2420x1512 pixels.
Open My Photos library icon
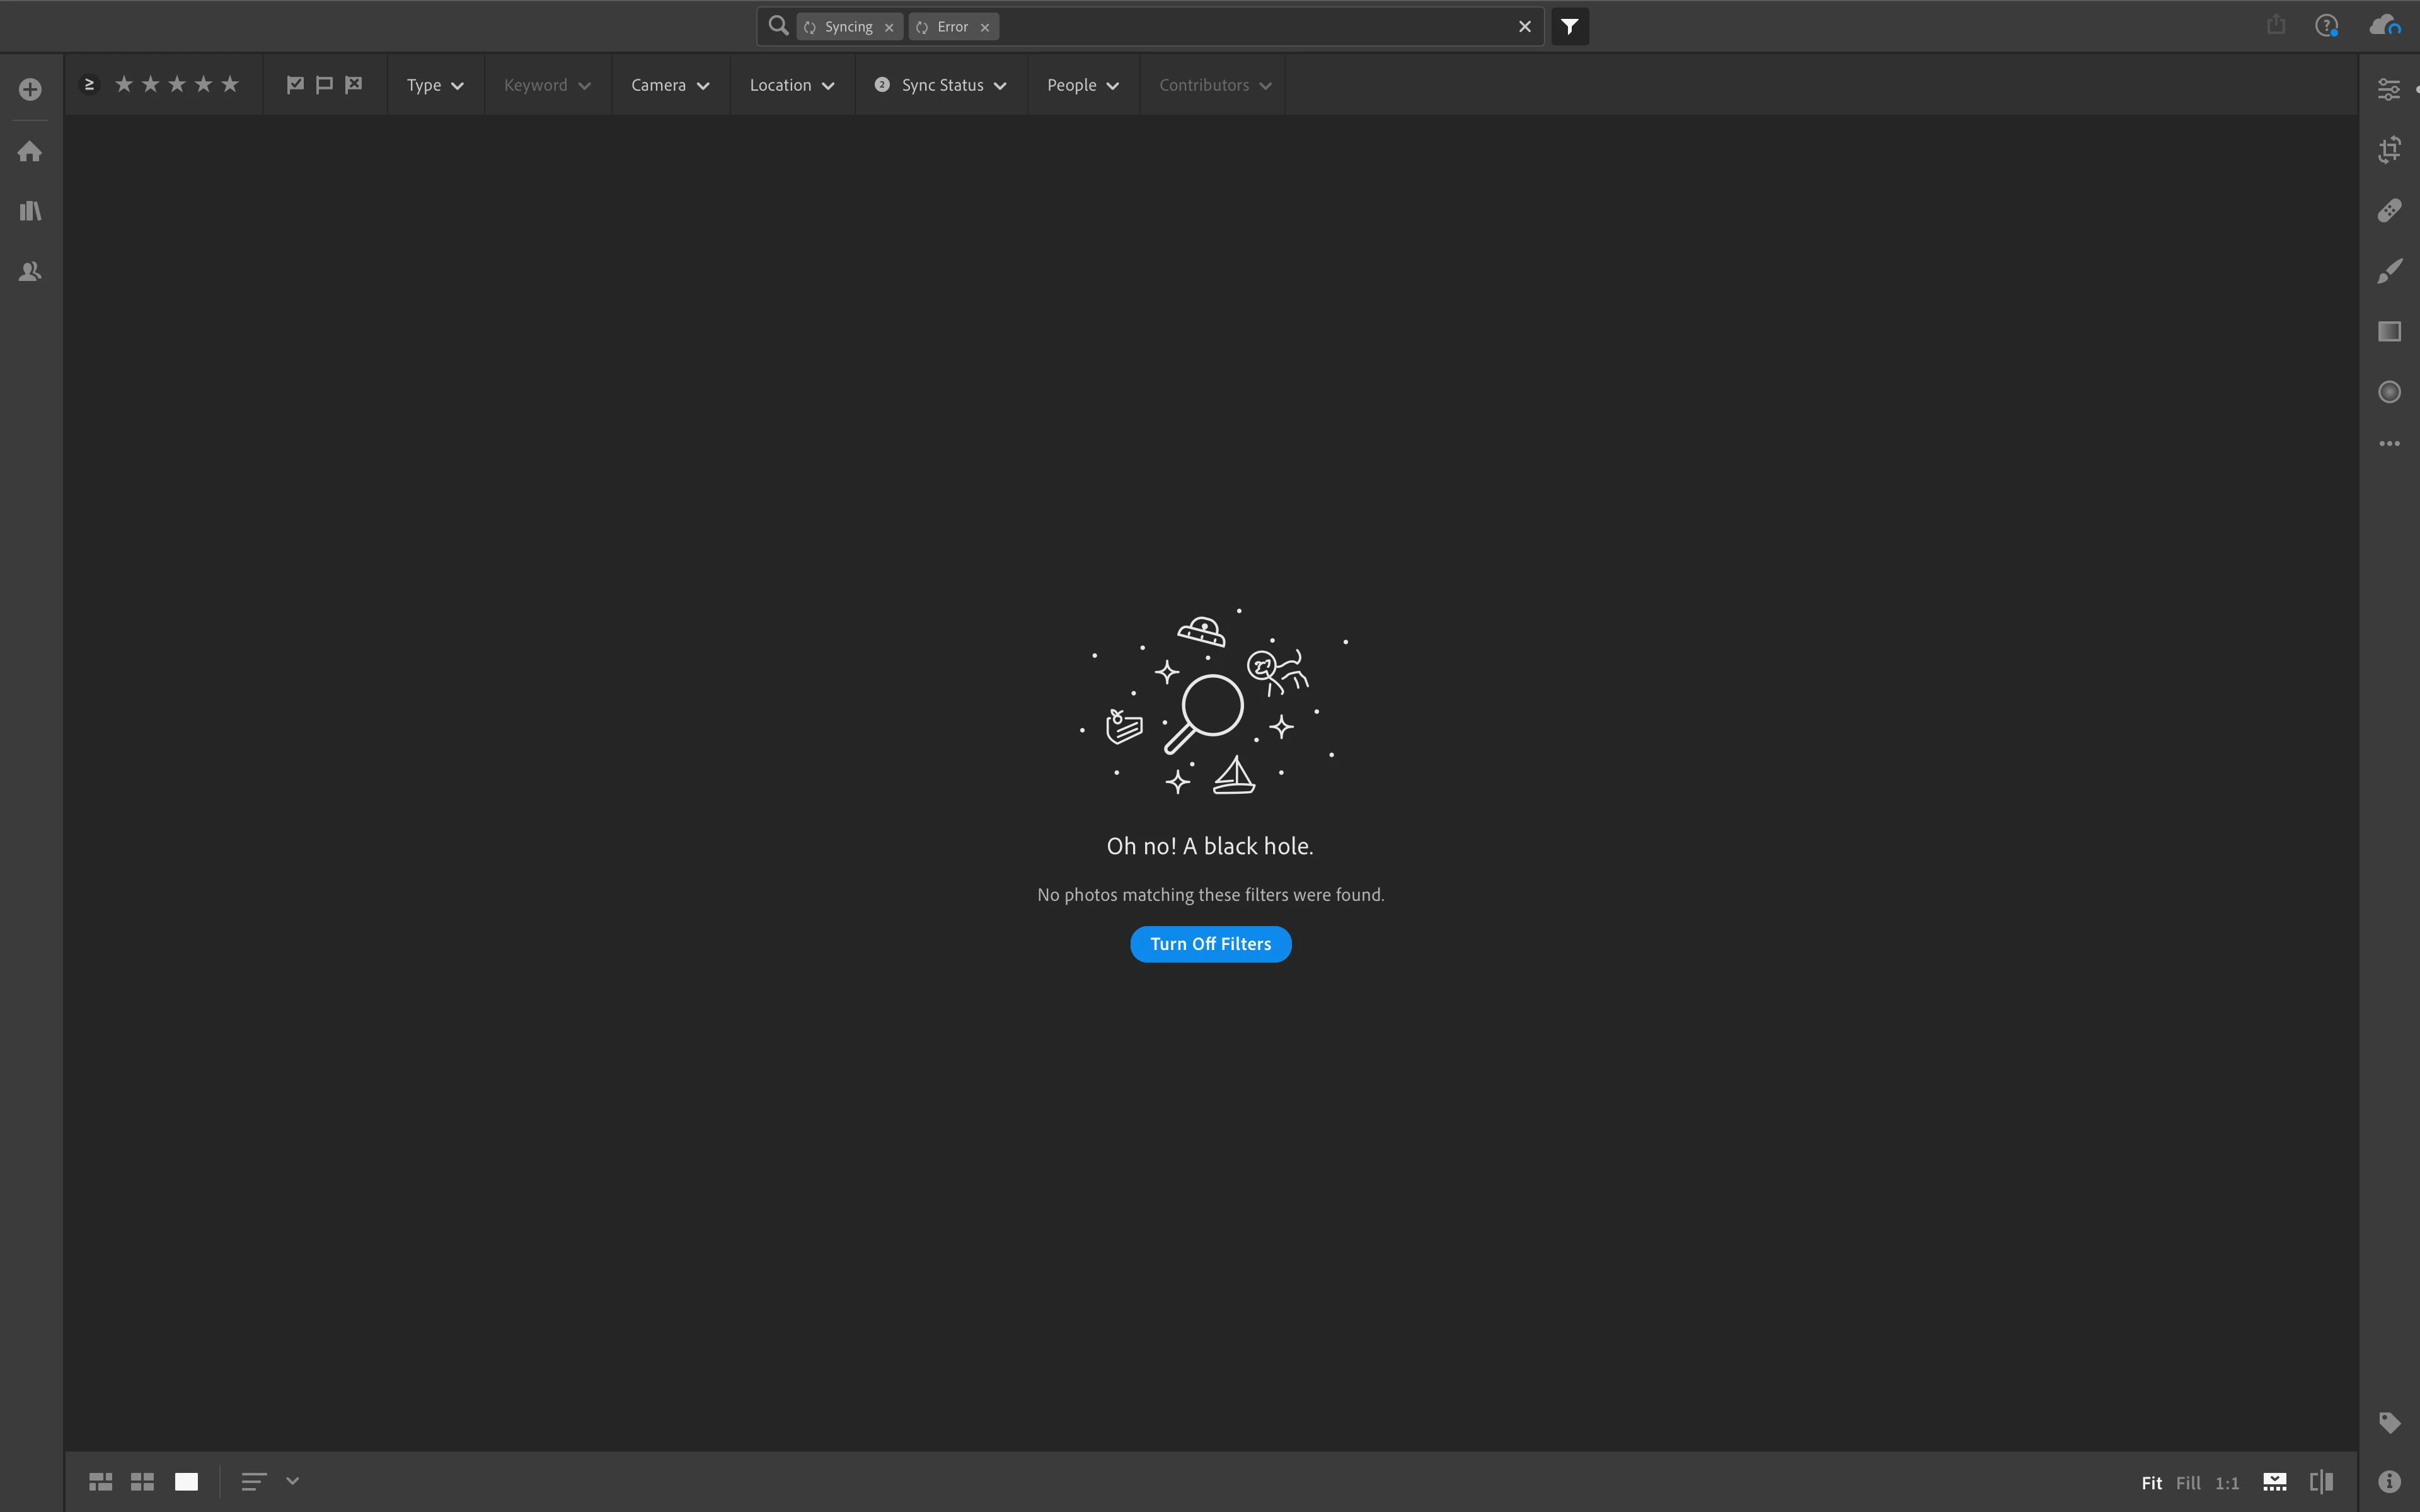point(30,211)
